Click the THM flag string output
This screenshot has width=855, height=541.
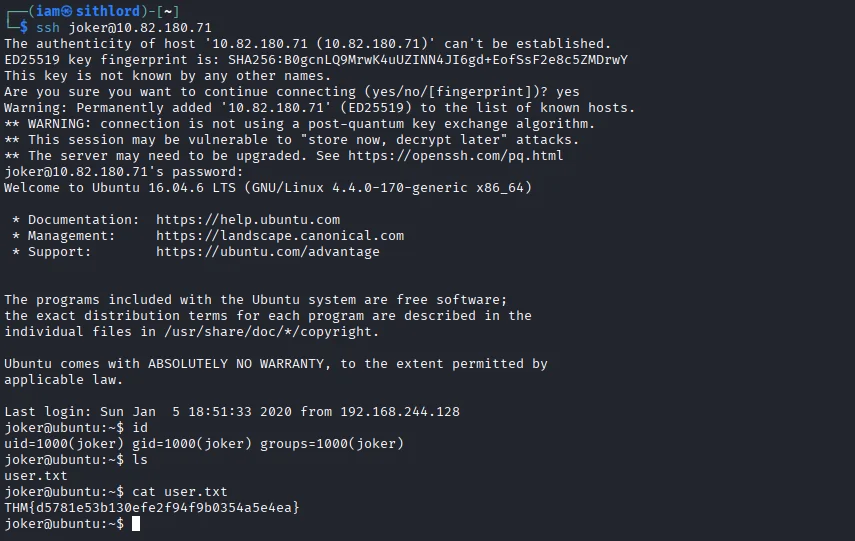point(152,508)
